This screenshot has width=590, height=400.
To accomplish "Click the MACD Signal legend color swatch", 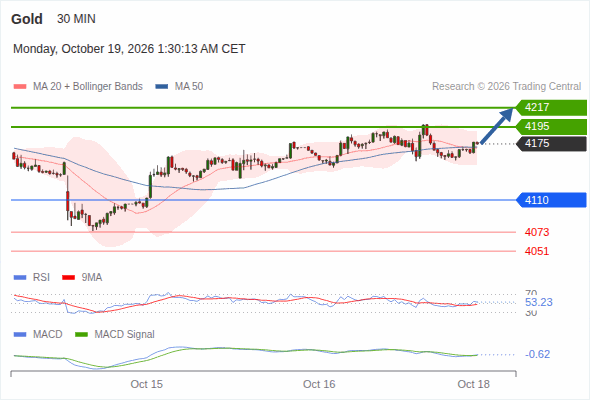I will point(81,335).
